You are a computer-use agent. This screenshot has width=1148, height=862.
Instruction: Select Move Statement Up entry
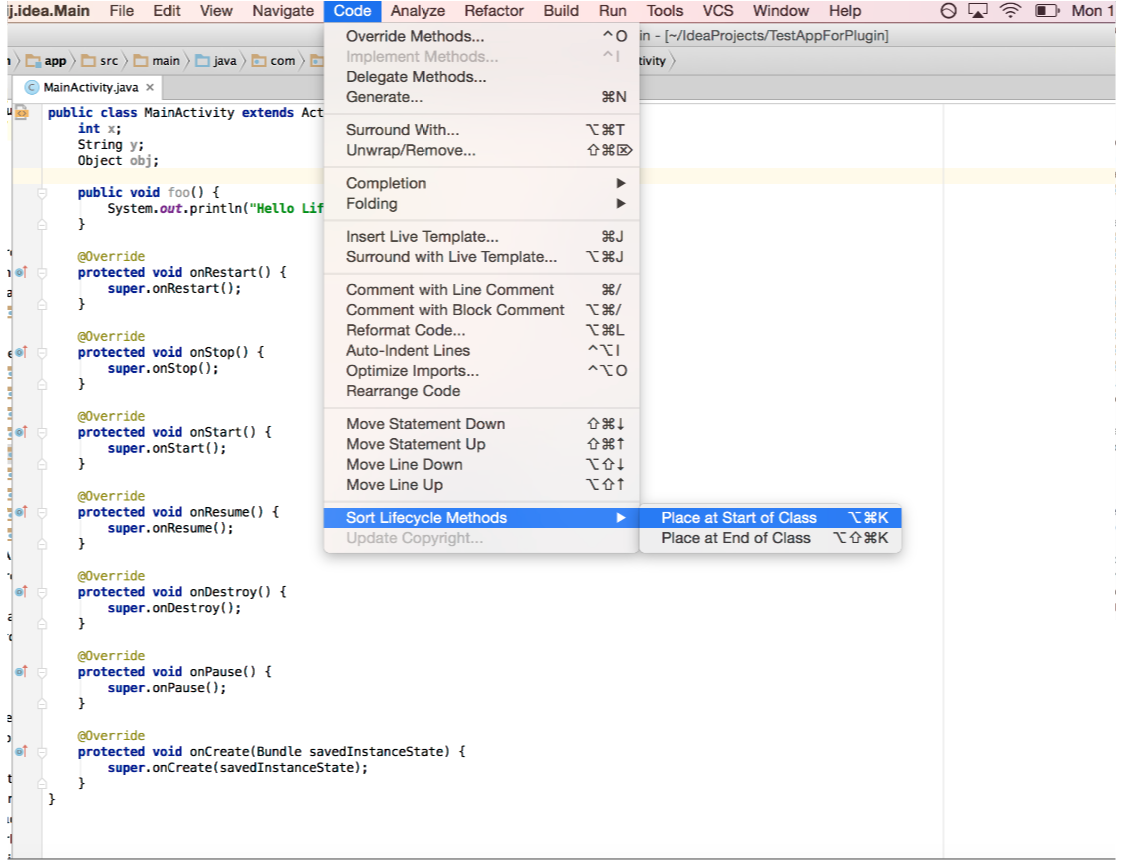482,445
